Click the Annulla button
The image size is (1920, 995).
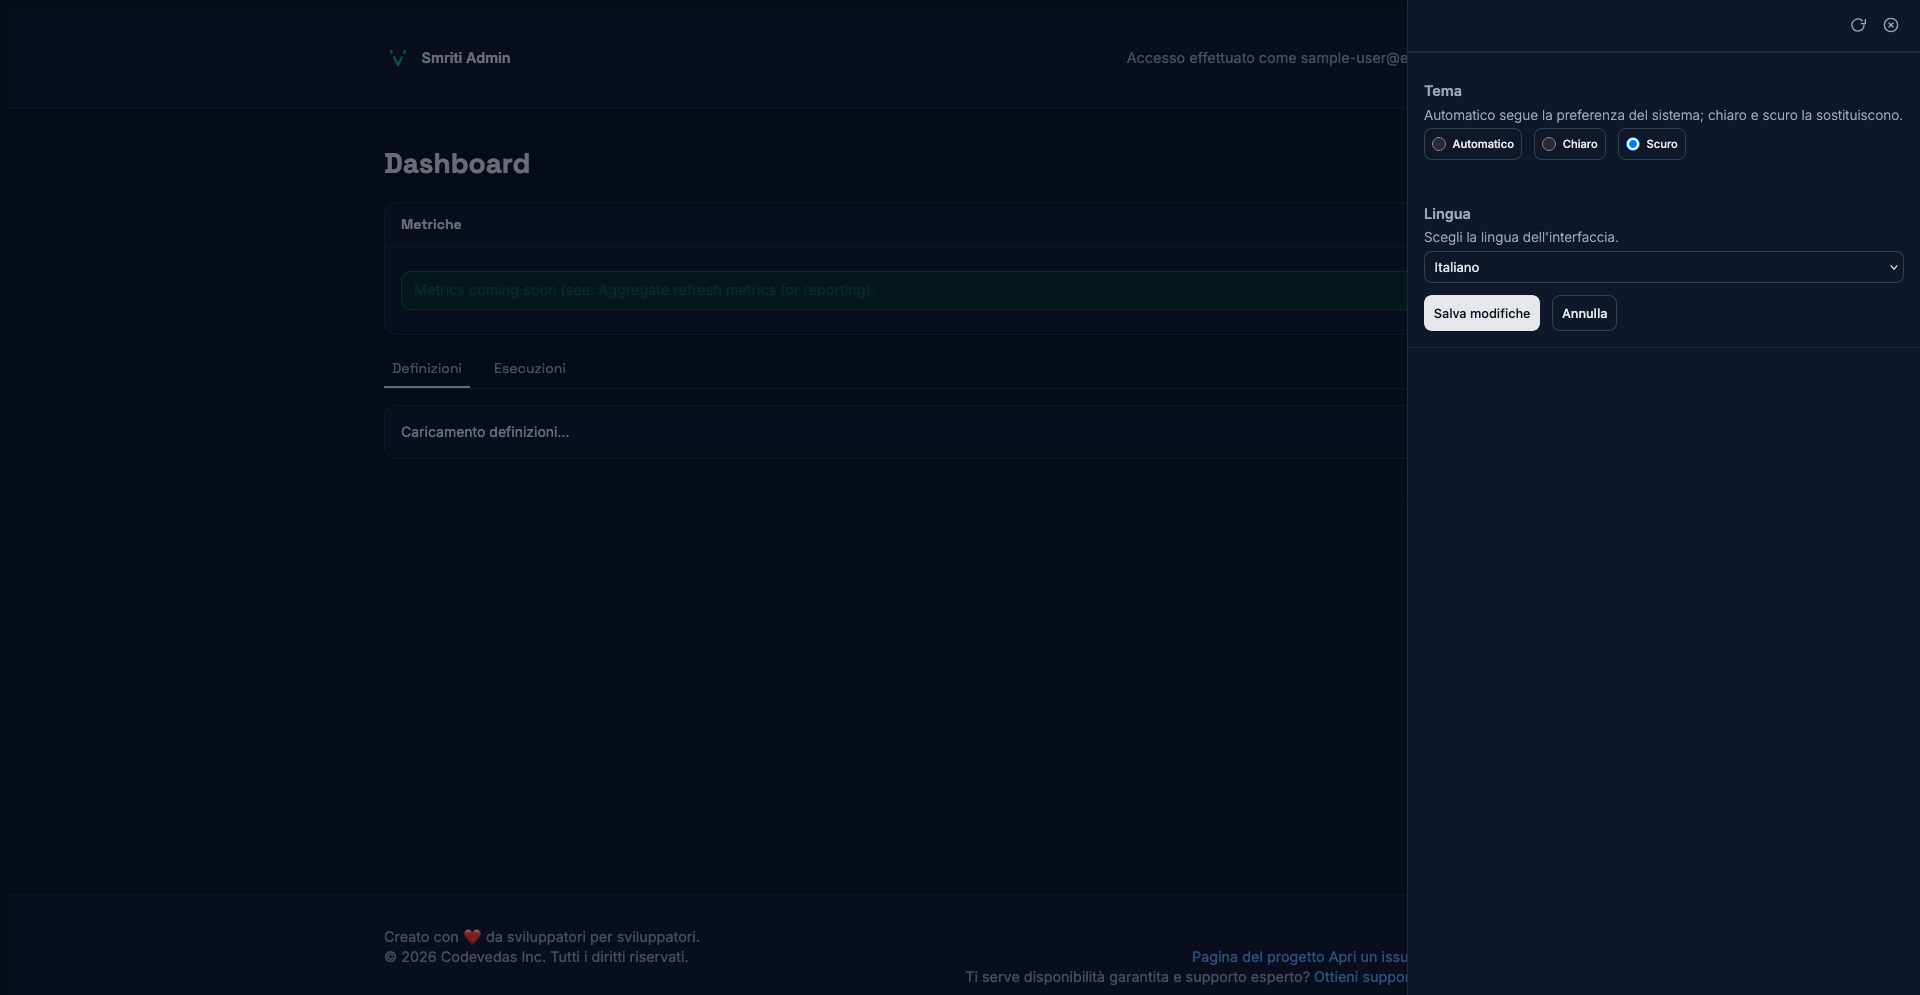tap(1583, 313)
